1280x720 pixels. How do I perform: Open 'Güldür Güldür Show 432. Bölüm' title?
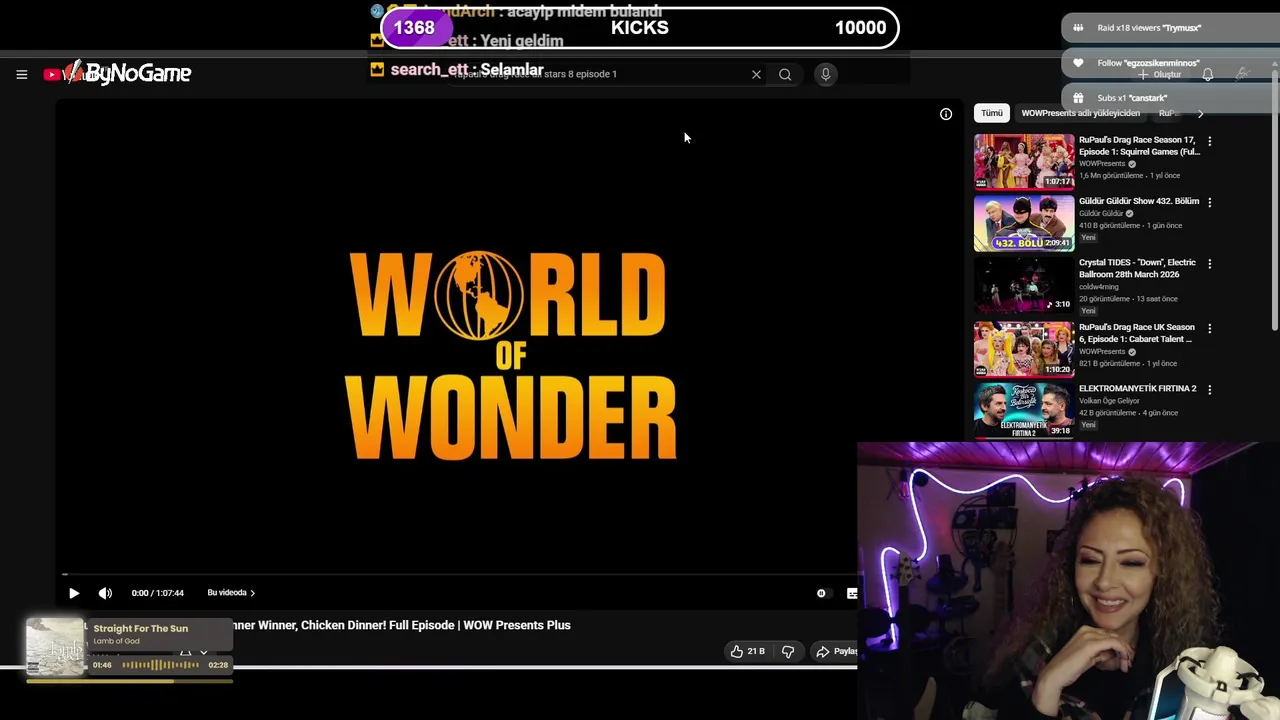point(1139,201)
